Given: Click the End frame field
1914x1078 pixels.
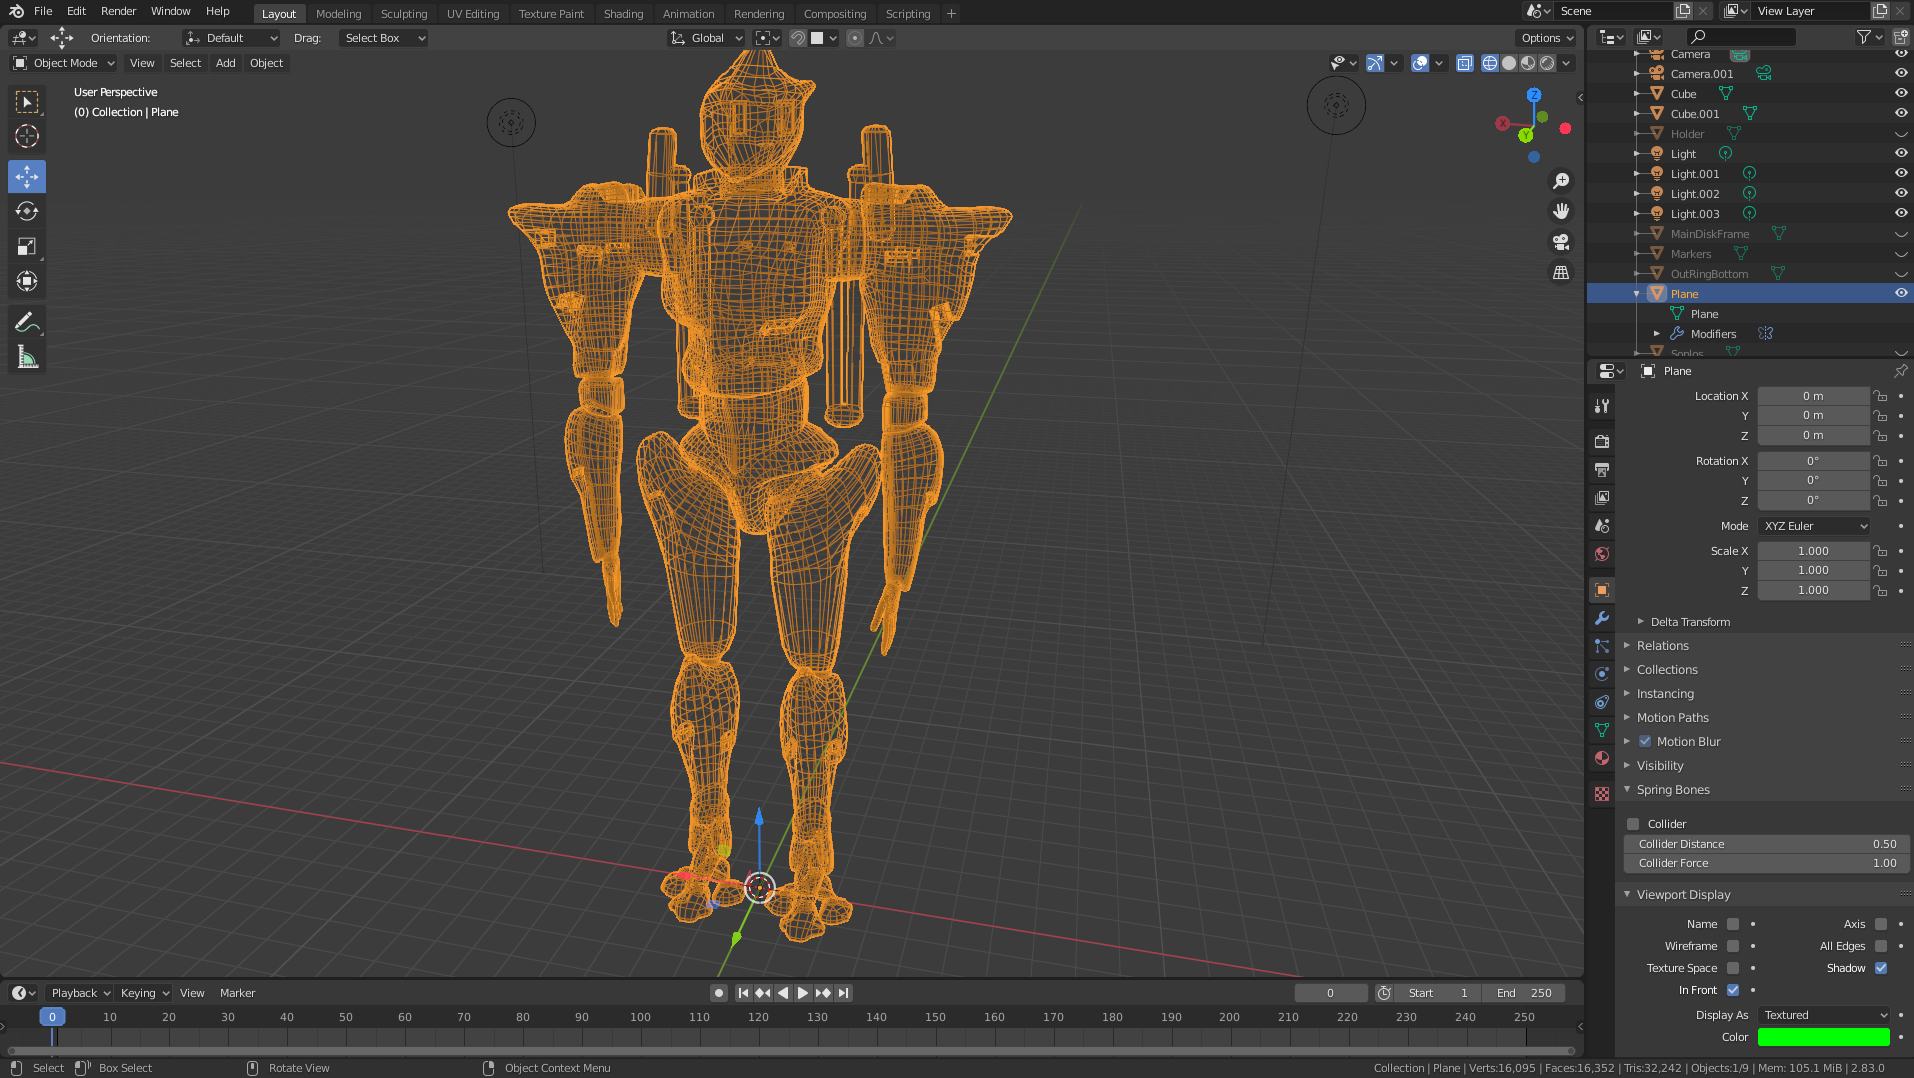Looking at the screenshot, I should [x=1524, y=993].
